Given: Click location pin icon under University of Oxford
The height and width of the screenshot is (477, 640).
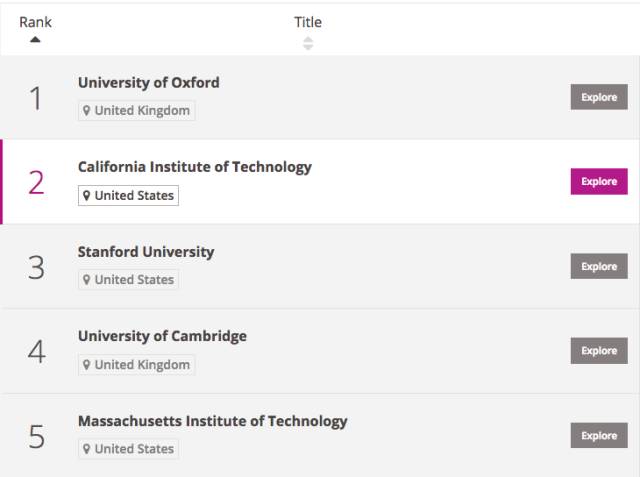Looking at the screenshot, I should point(86,110).
